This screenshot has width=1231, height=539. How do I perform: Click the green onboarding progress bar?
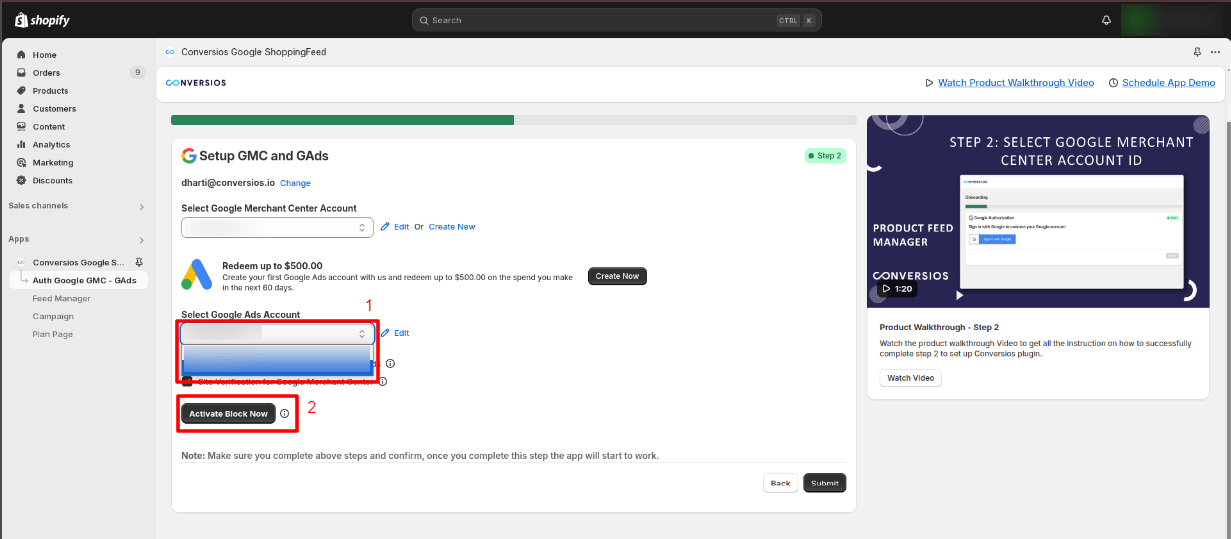point(342,120)
